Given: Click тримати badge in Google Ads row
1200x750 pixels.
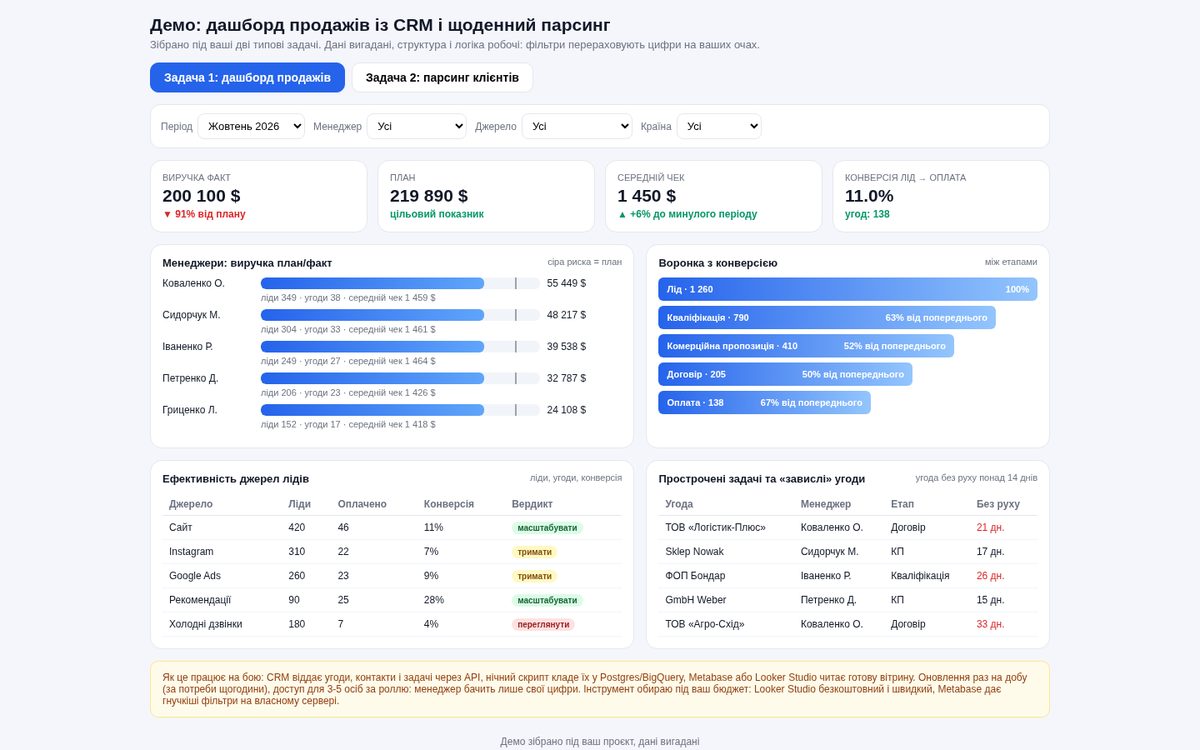Looking at the screenshot, I should tap(535, 576).
